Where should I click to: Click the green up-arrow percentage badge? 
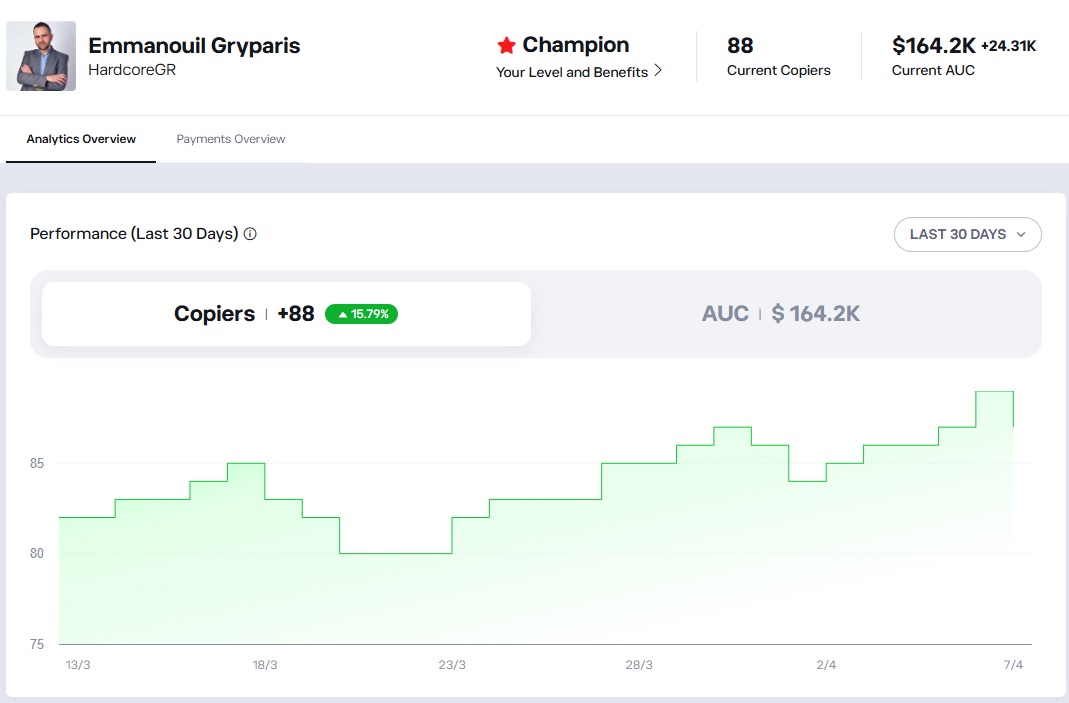[x=360, y=313]
